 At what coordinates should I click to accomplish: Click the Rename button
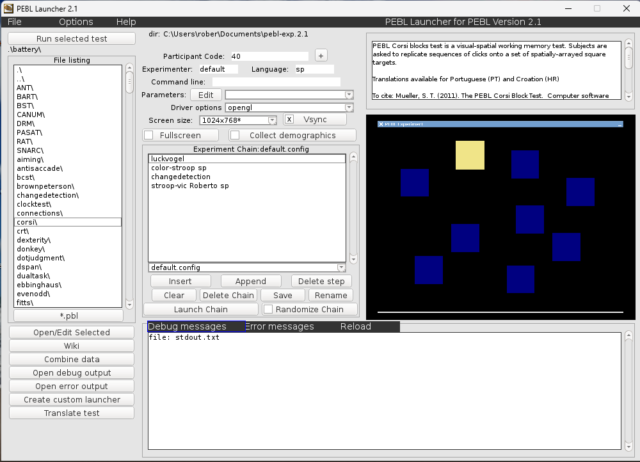[331, 295]
